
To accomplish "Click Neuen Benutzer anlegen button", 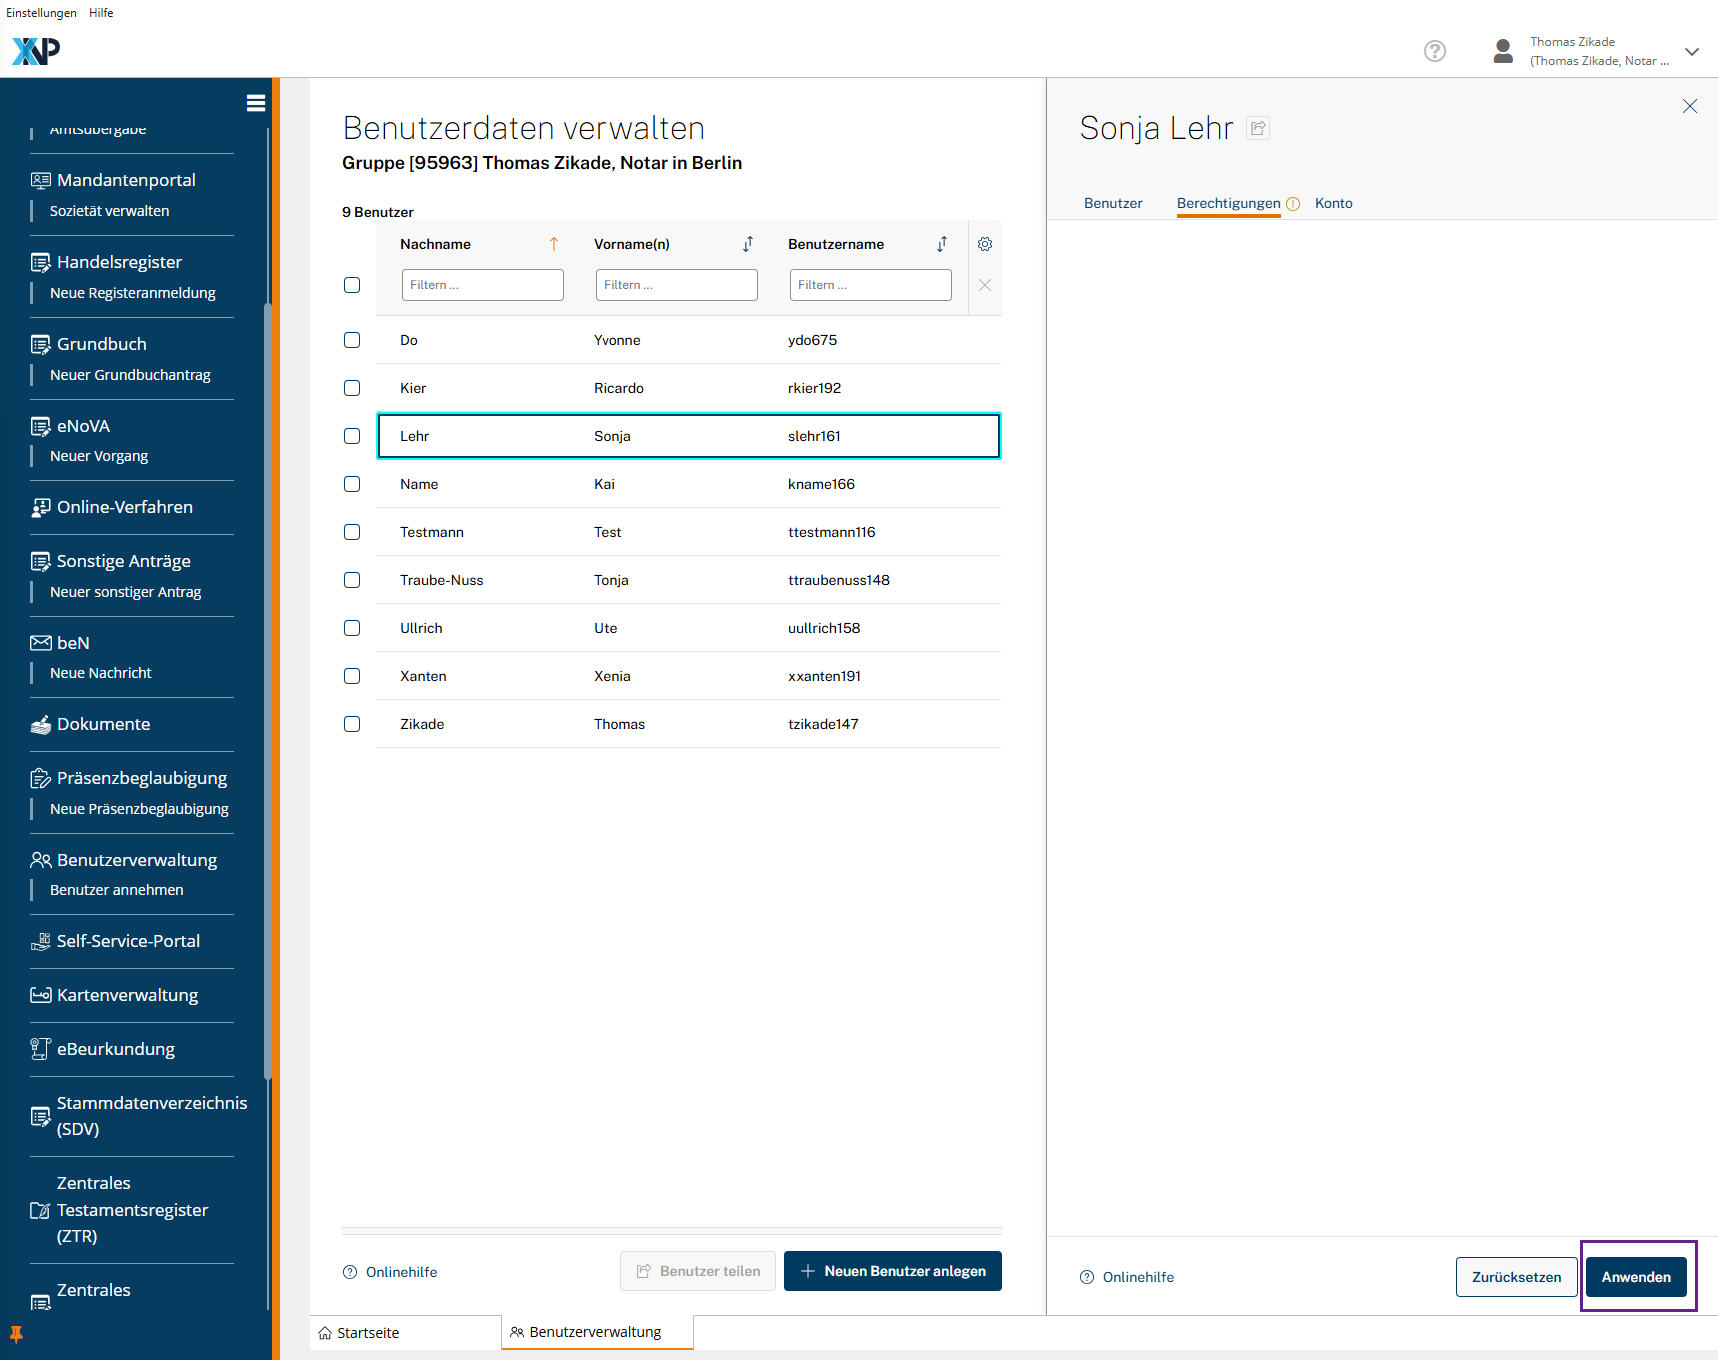I will [892, 1271].
